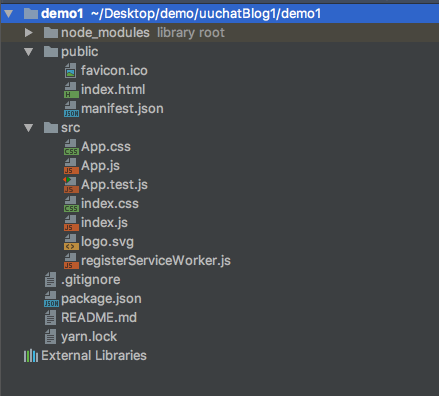Click the node_modules folder icon
This screenshot has height=396, width=439.
click(51, 33)
